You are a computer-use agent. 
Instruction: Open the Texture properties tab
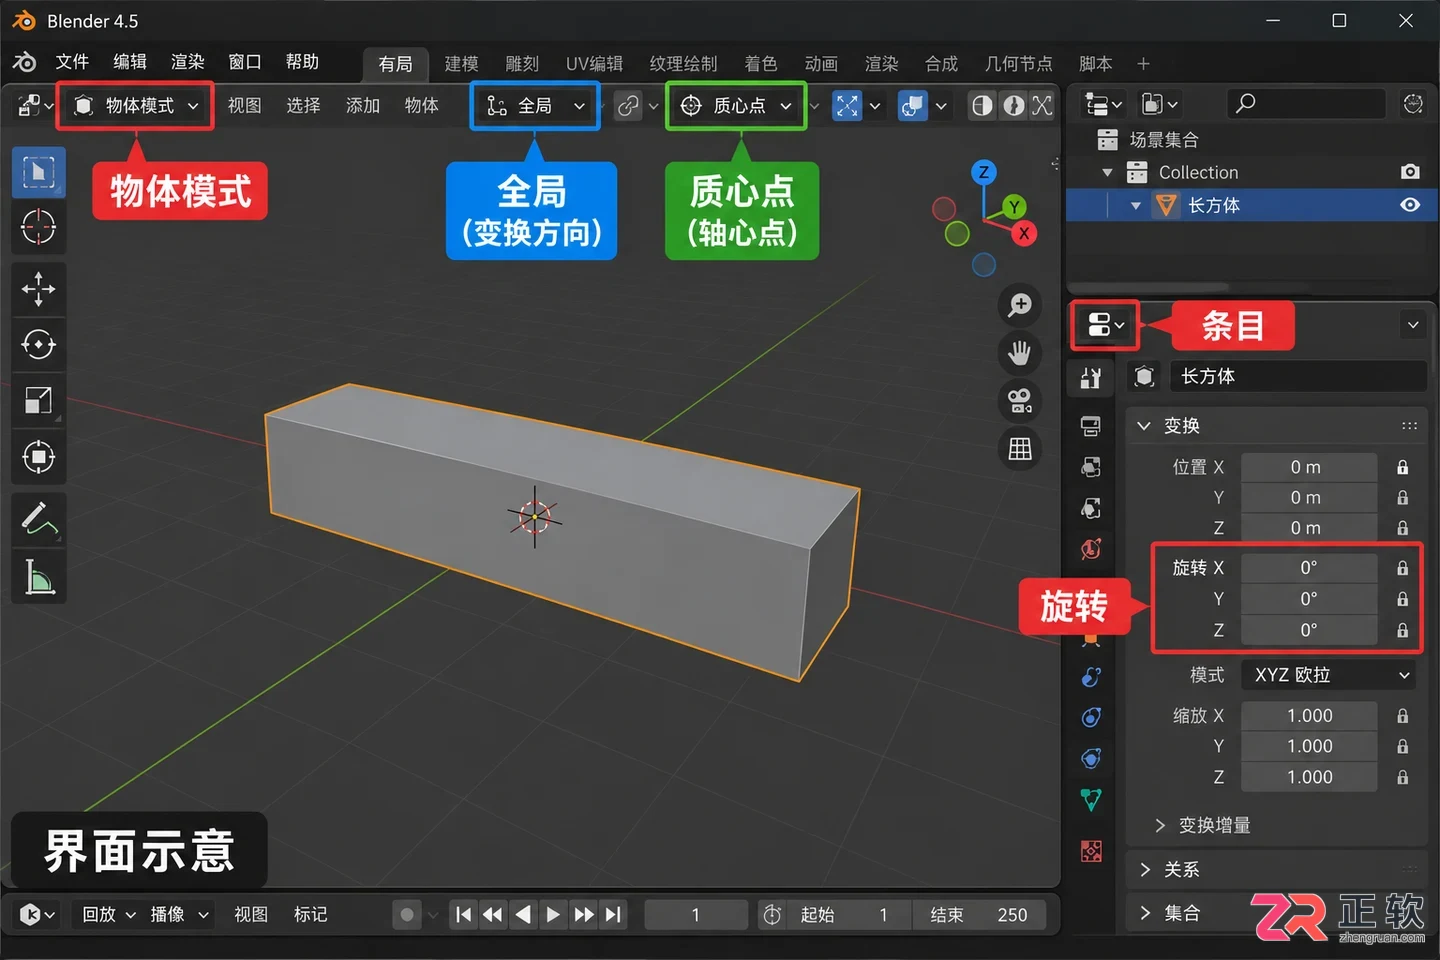point(1091,851)
